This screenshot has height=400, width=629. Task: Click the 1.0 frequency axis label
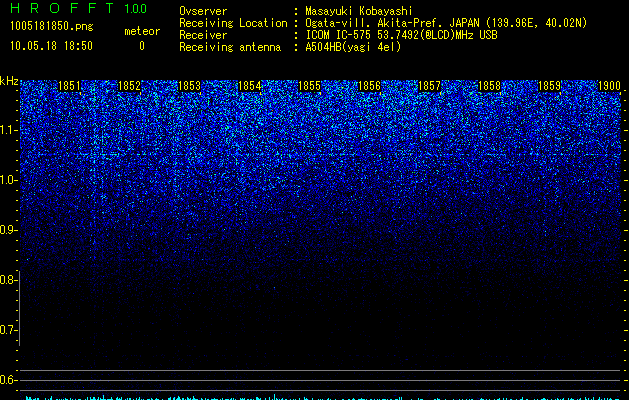click(8, 180)
